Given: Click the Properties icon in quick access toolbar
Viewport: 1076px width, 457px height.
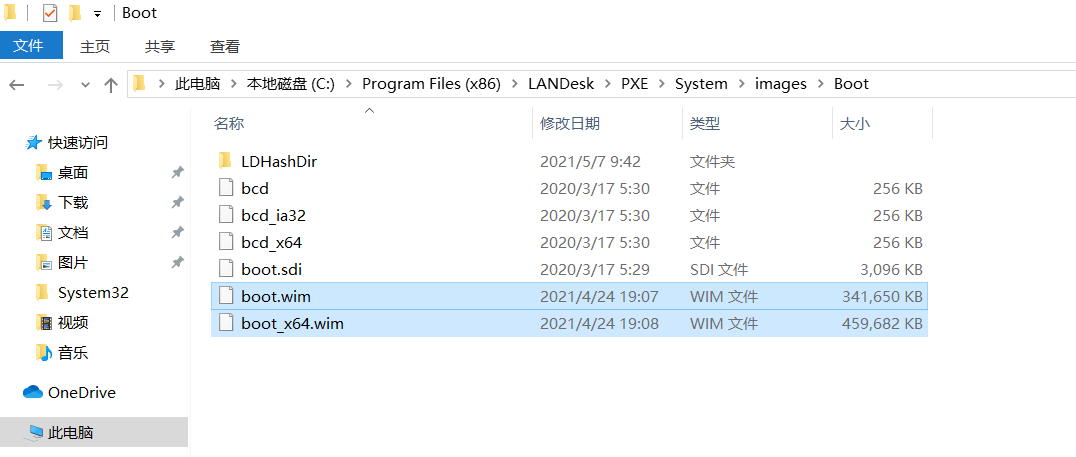Looking at the screenshot, I should [x=50, y=13].
